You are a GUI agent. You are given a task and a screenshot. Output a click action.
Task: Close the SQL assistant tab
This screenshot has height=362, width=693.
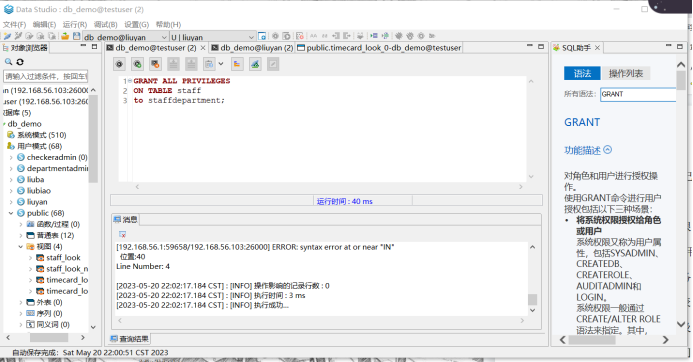(597, 48)
